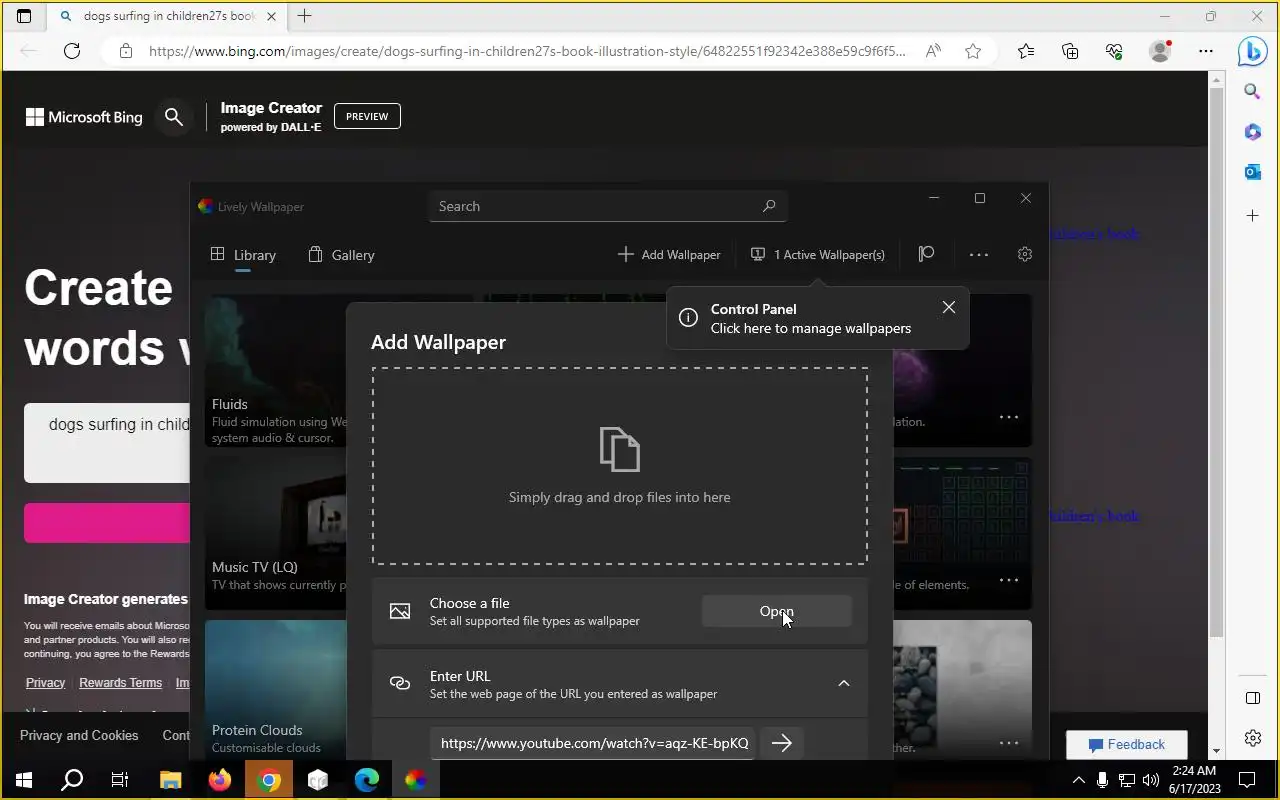Click the Lively Wallpaper taskbar icon

coord(415,780)
